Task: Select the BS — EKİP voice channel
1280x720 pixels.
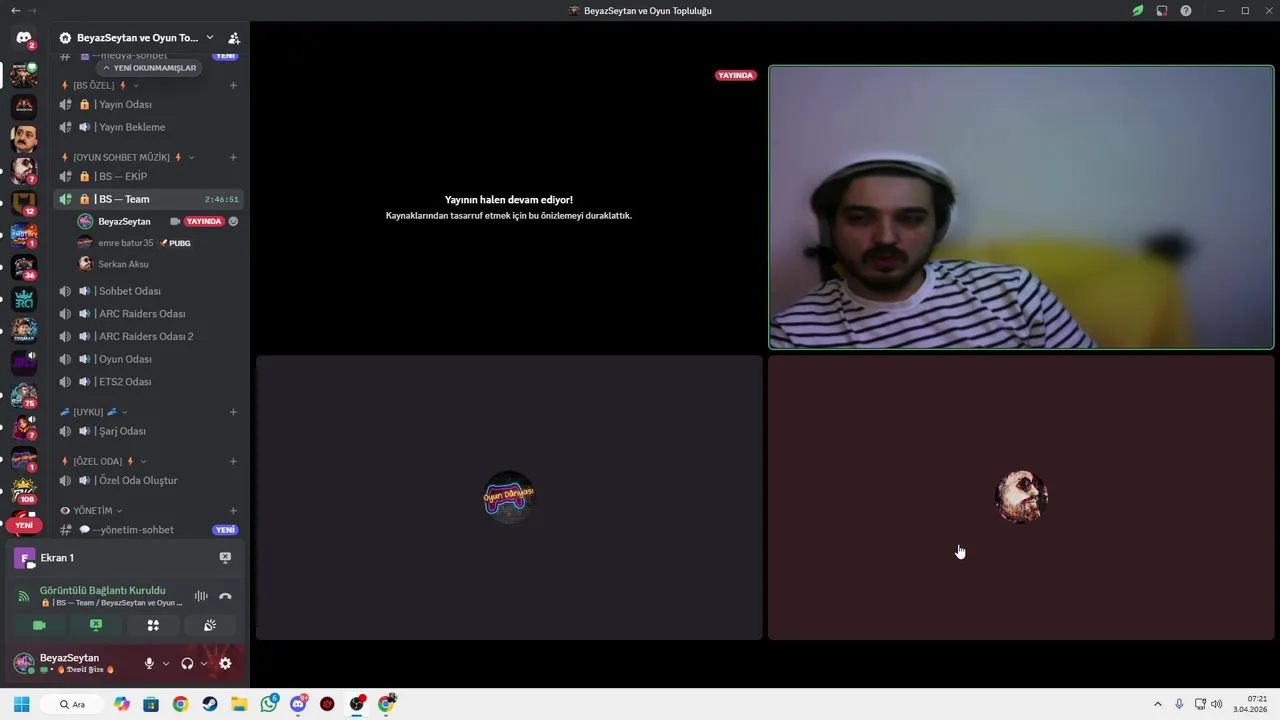Action: (x=148, y=176)
